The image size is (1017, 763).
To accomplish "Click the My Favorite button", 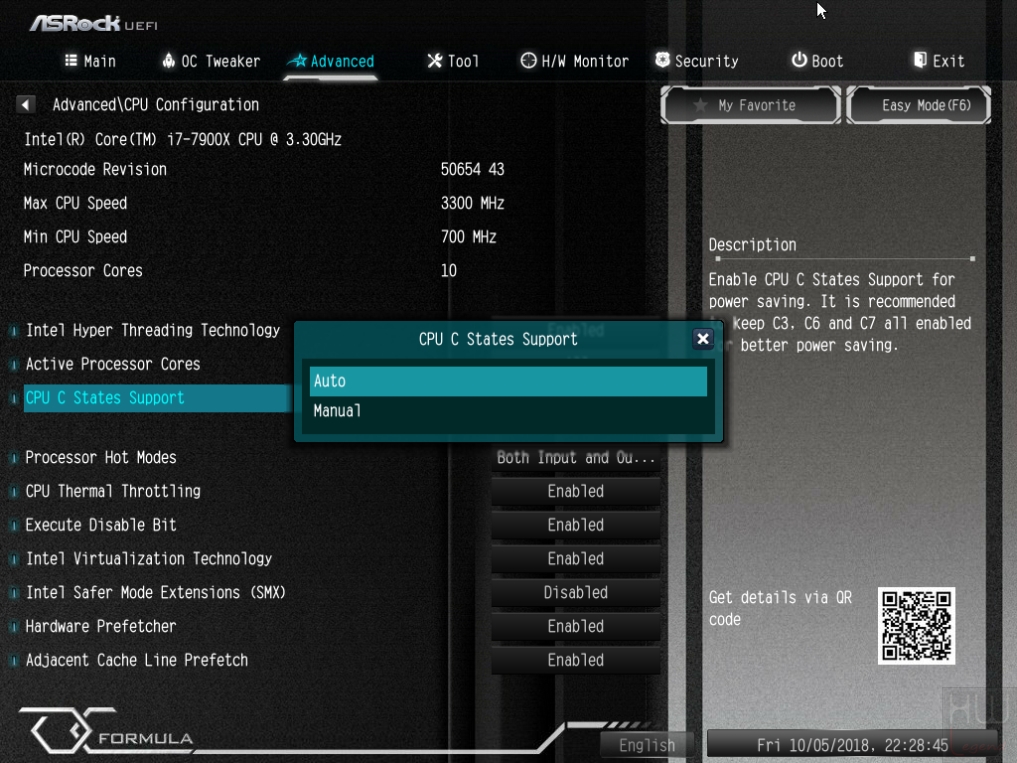I will tap(750, 104).
